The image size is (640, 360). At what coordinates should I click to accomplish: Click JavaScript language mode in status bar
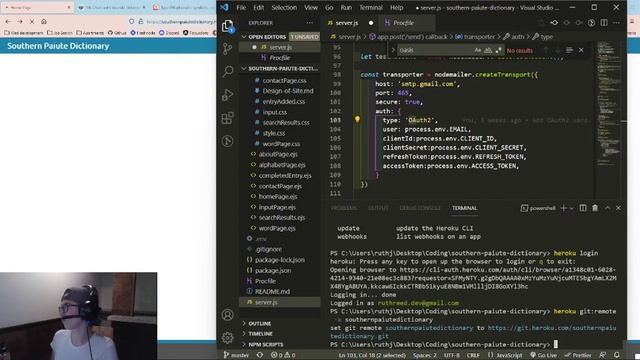(x=504, y=355)
